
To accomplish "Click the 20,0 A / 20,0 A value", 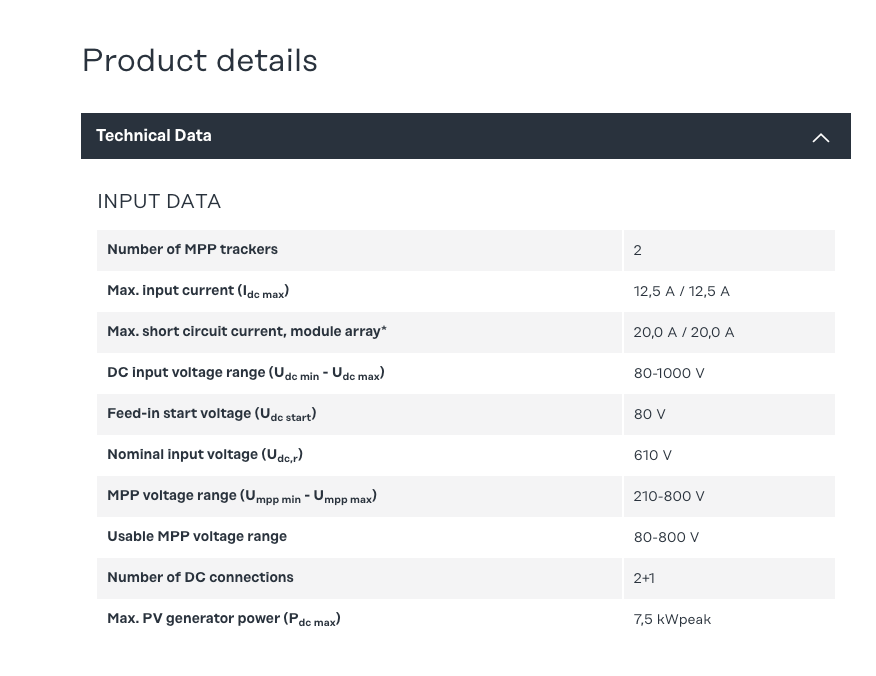I will click(683, 332).
